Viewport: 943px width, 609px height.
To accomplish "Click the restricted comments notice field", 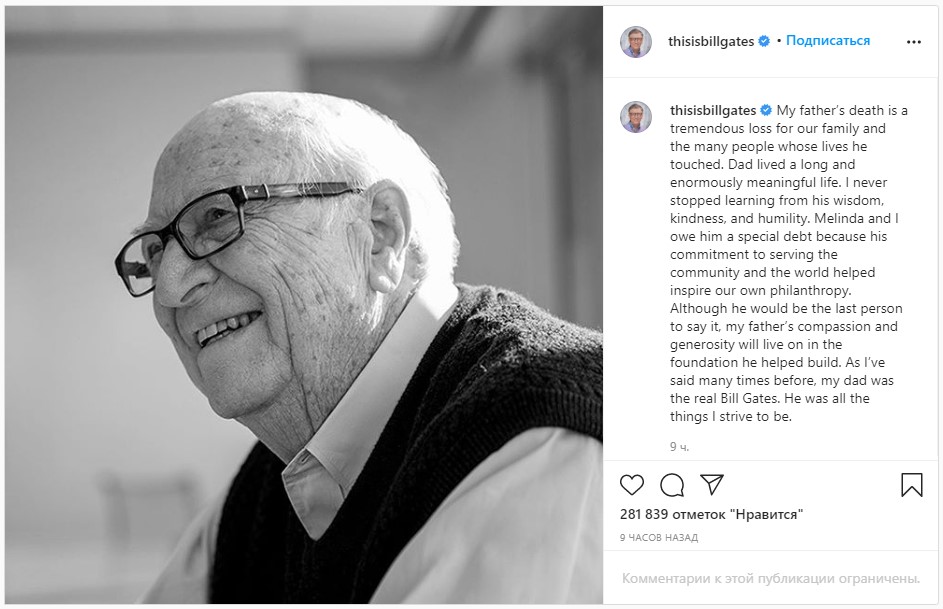I will tap(770, 578).
